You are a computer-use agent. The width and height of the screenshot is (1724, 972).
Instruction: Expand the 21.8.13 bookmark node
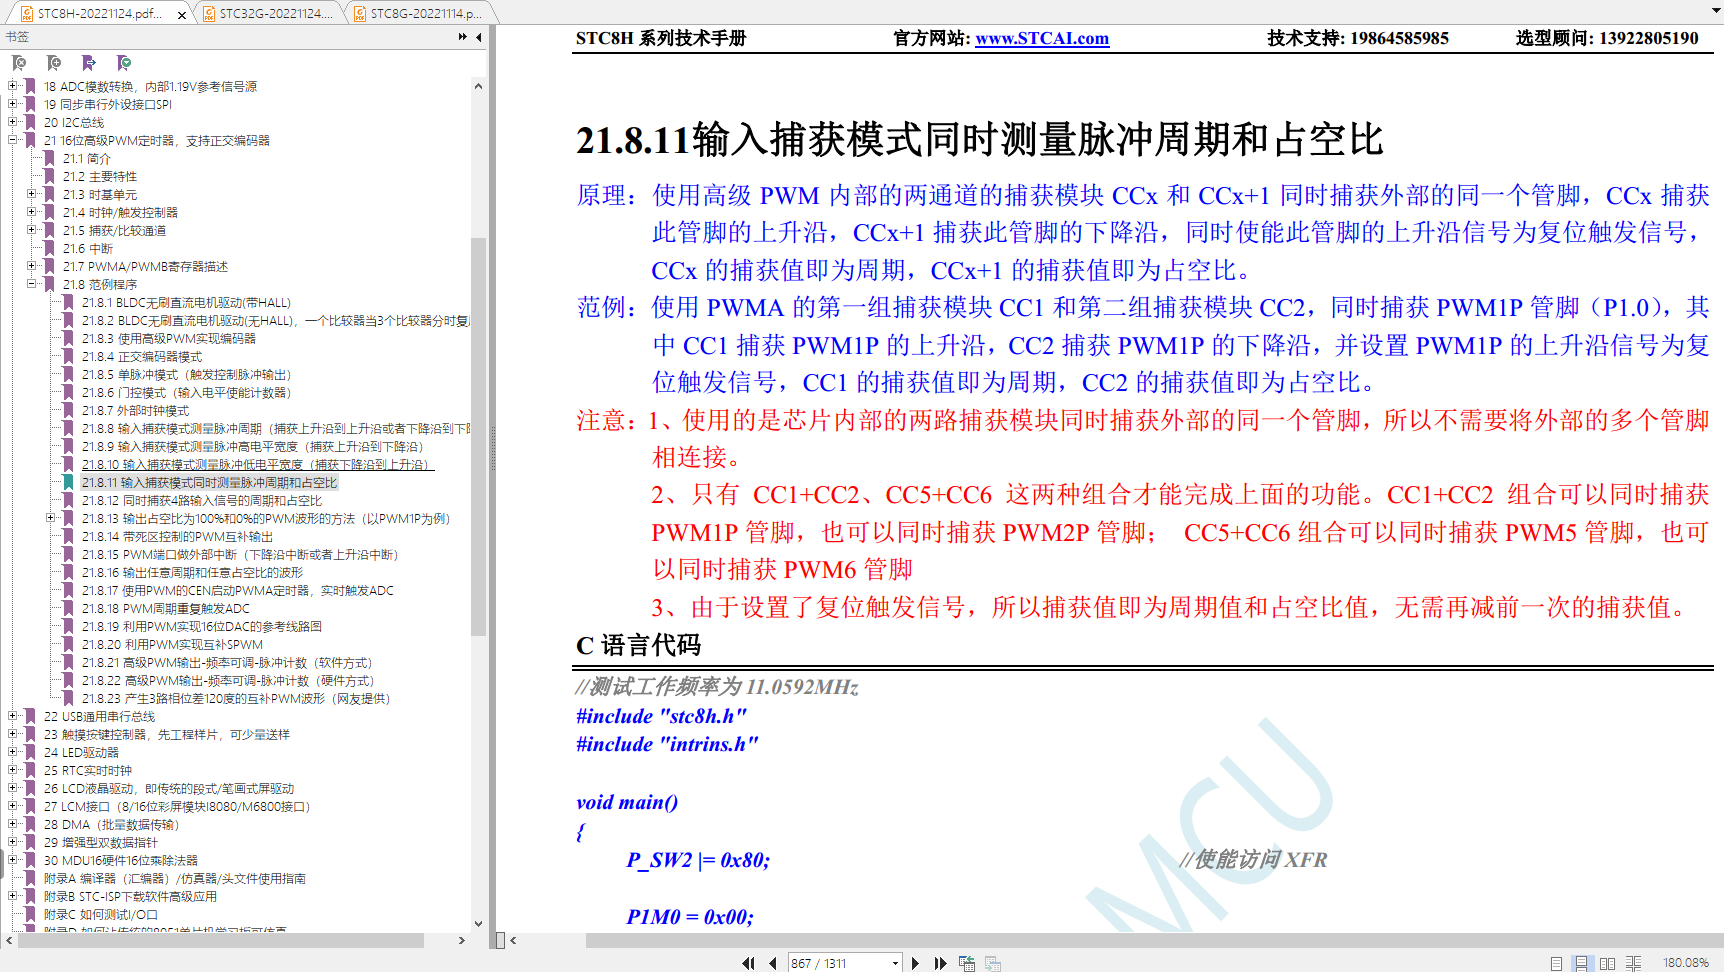click(51, 518)
